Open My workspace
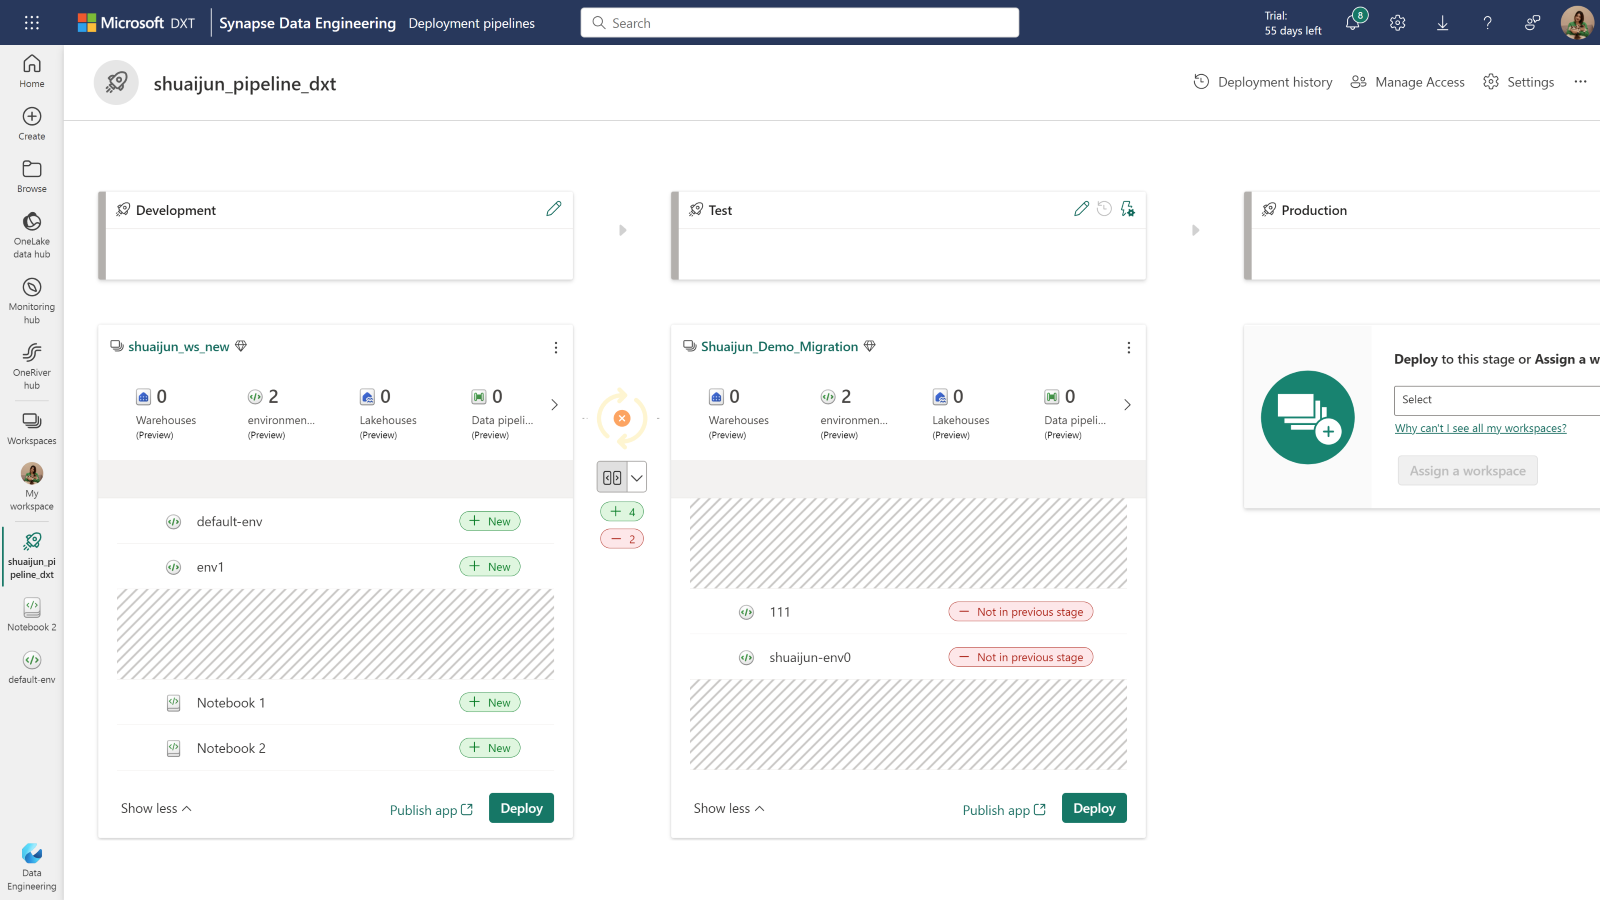 pyautogui.click(x=32, y=487)
